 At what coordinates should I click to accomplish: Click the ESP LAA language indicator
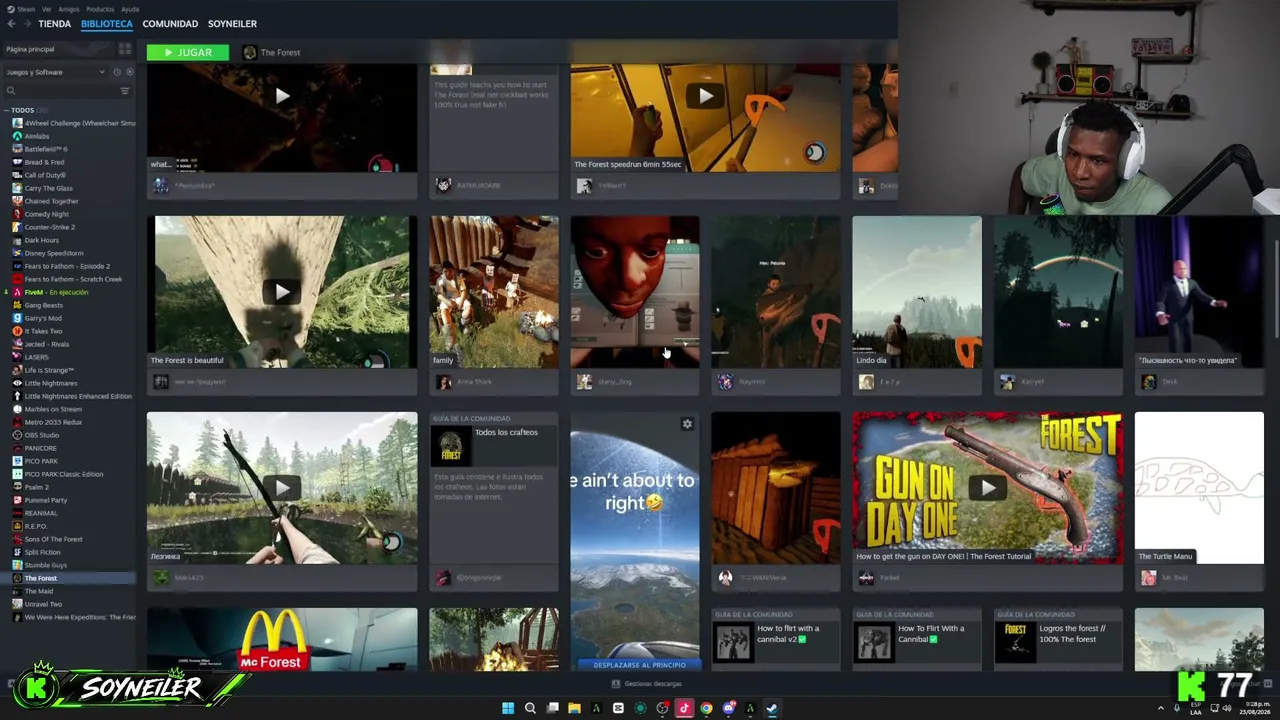pyautogui.click(x=1196, y=708)
